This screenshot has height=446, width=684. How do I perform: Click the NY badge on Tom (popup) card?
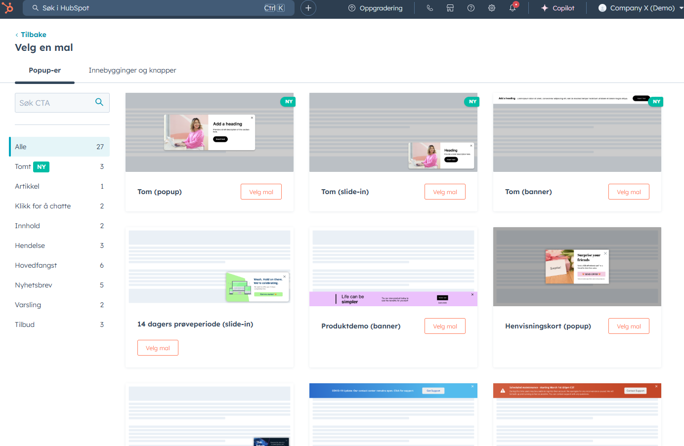point(288,102)
